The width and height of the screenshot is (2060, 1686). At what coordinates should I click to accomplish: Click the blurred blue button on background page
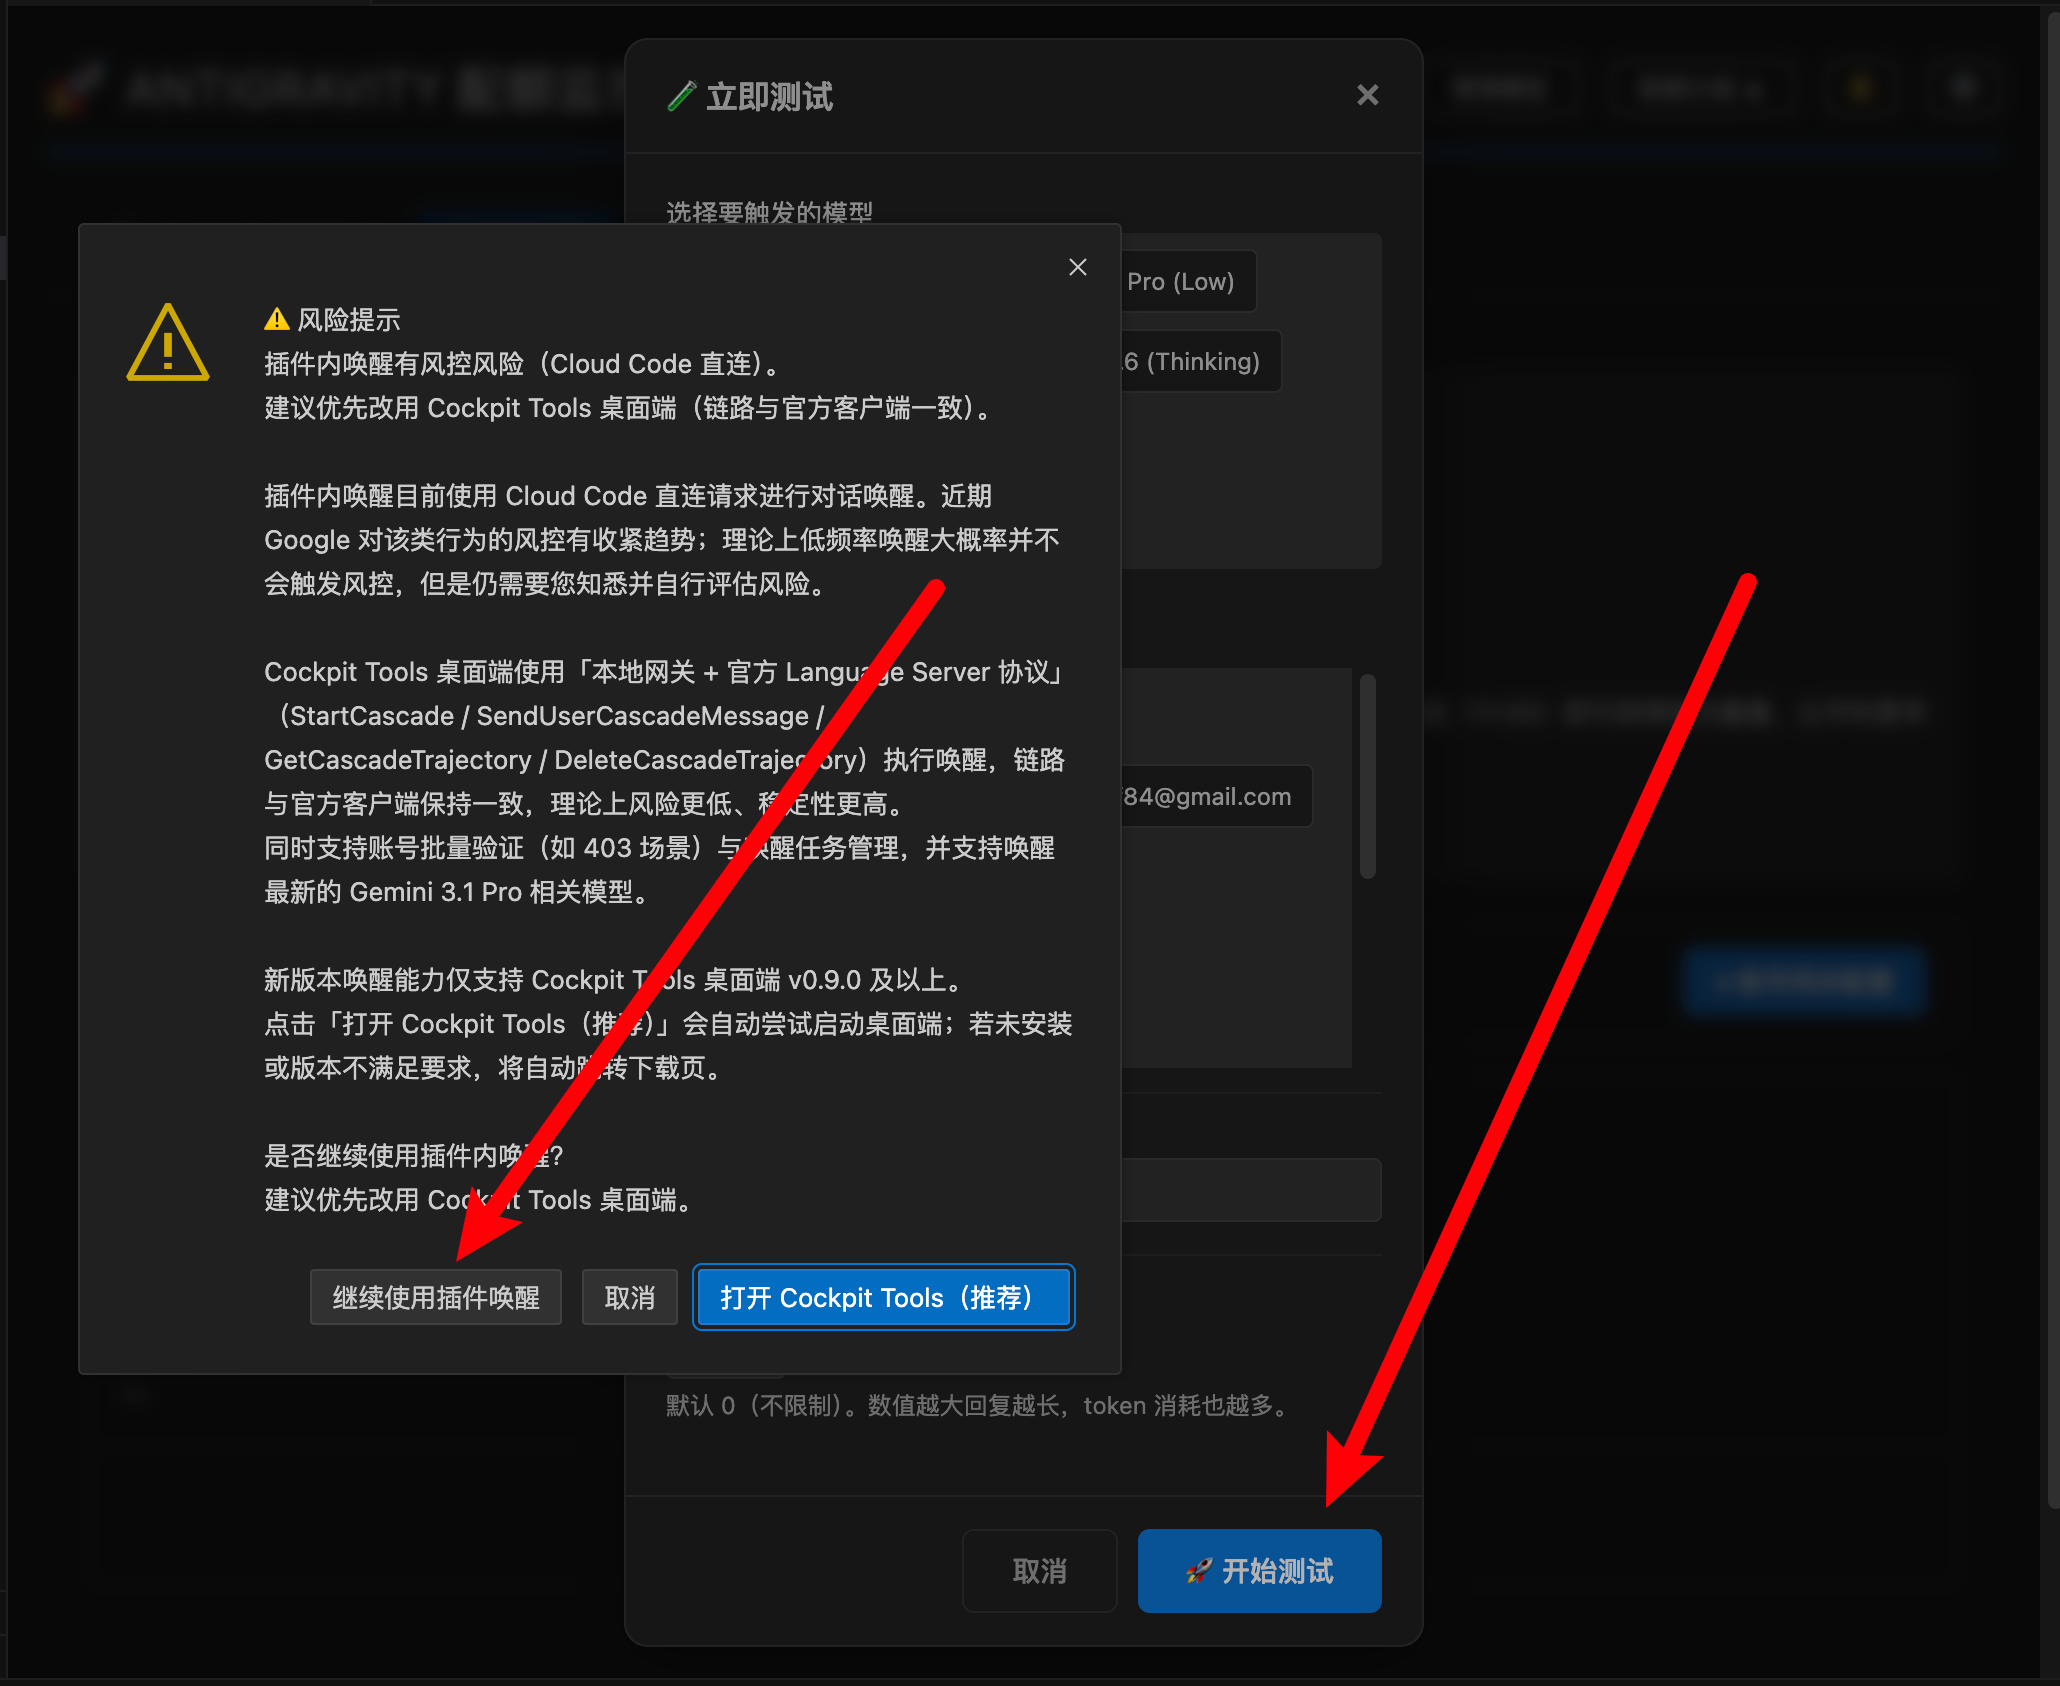pos(1803,982)
